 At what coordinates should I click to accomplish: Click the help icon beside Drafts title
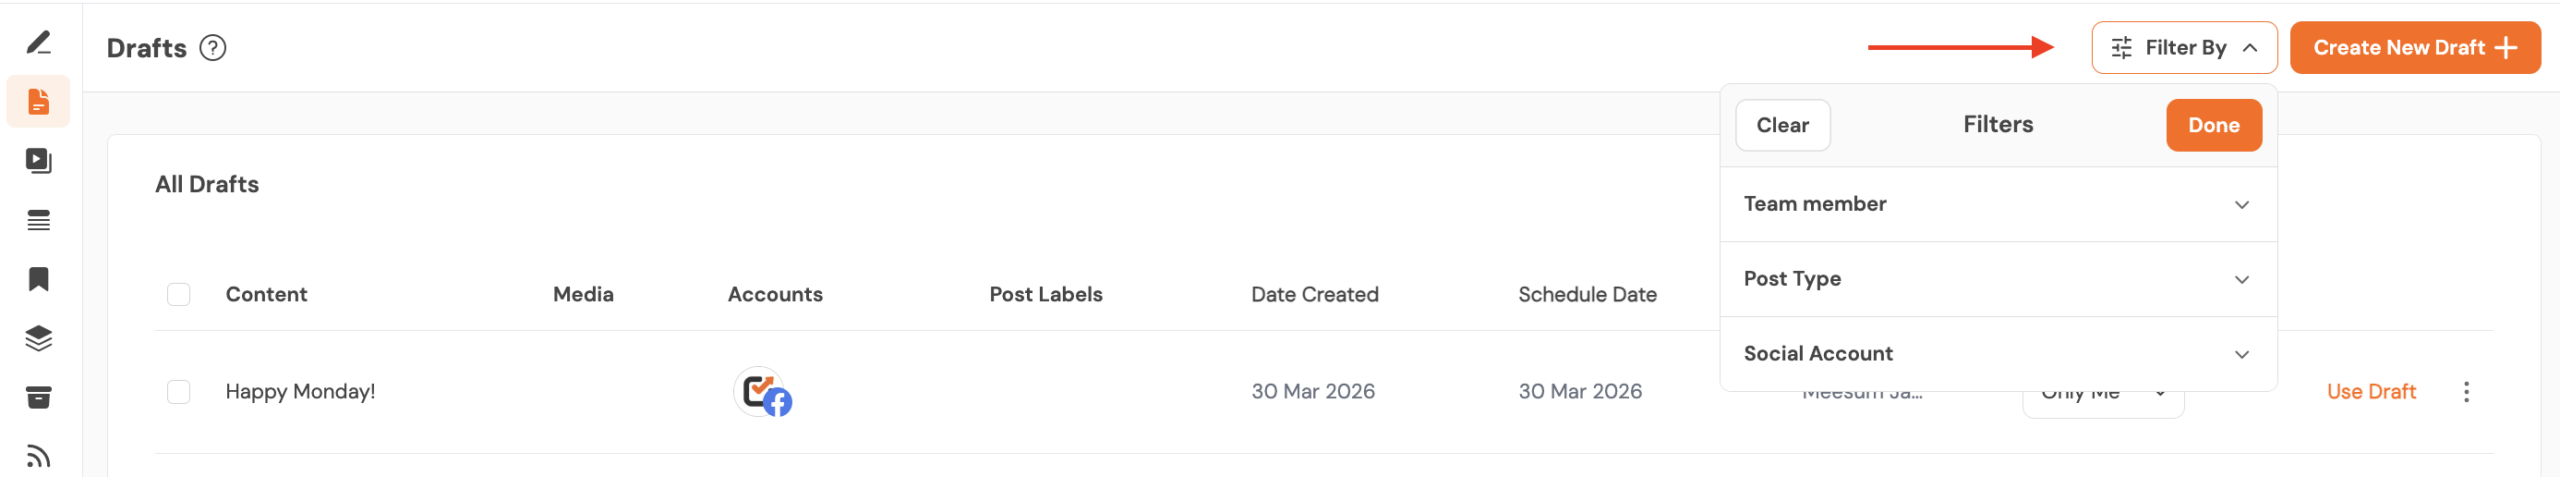(213, 48)
